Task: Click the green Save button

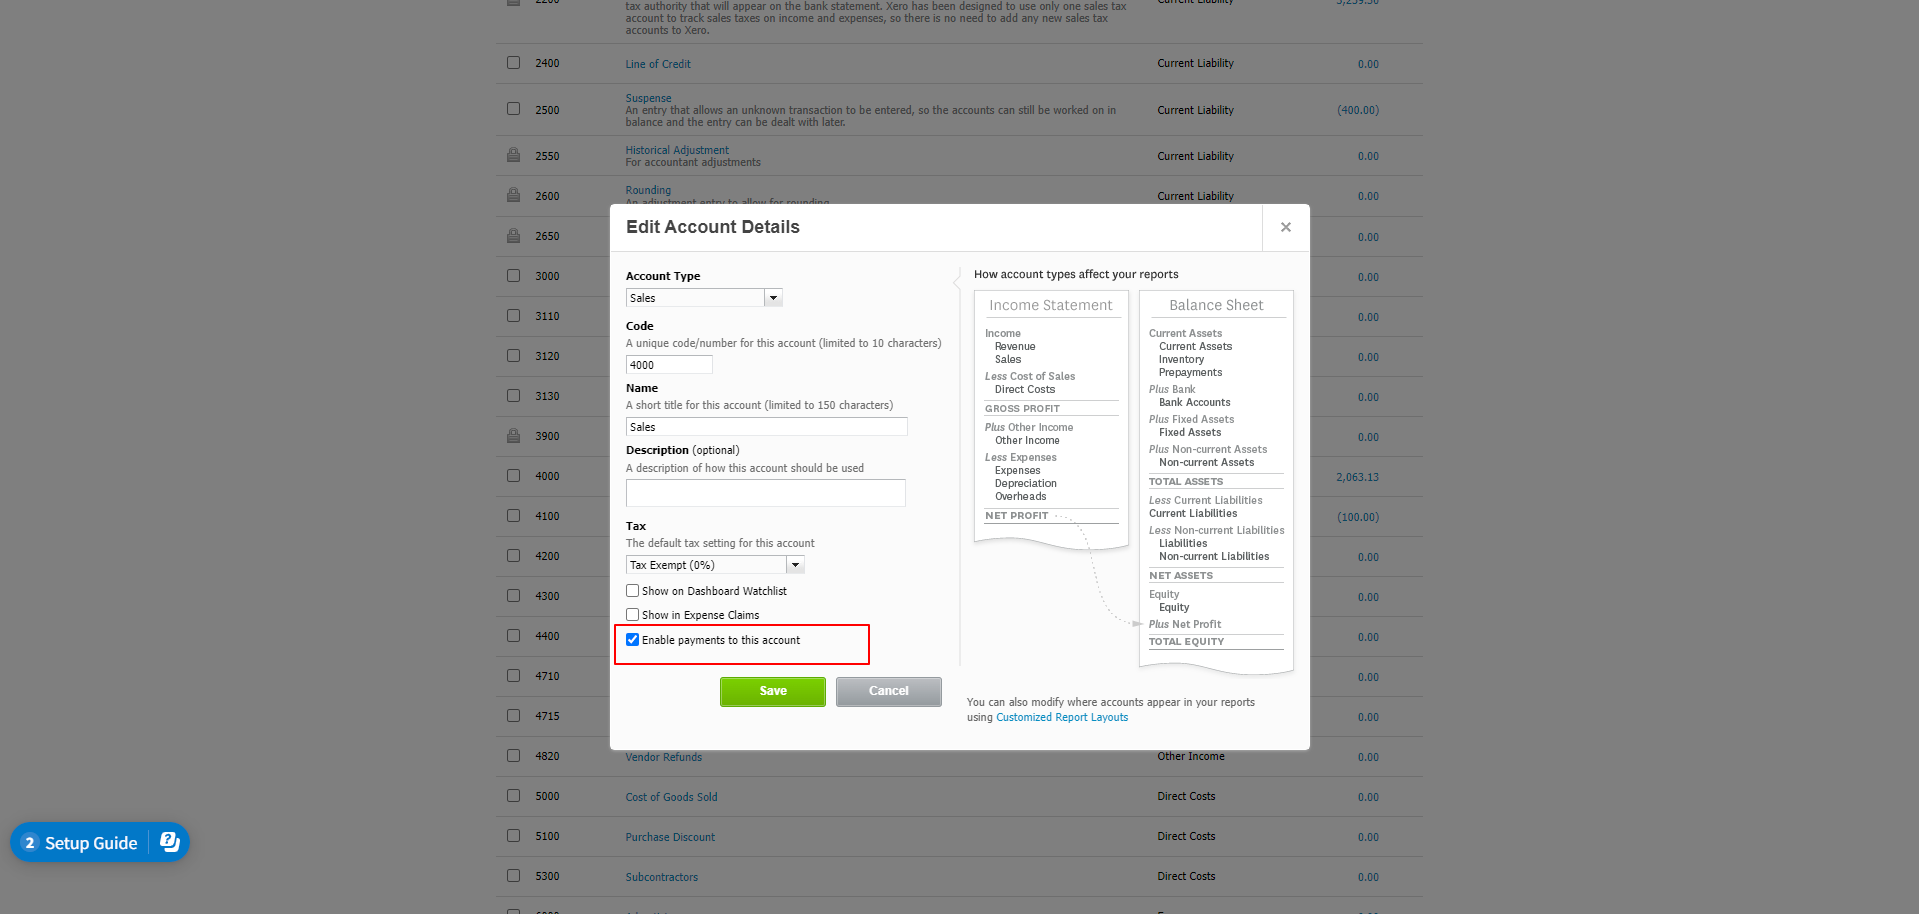Action: (x=772, y=691)
